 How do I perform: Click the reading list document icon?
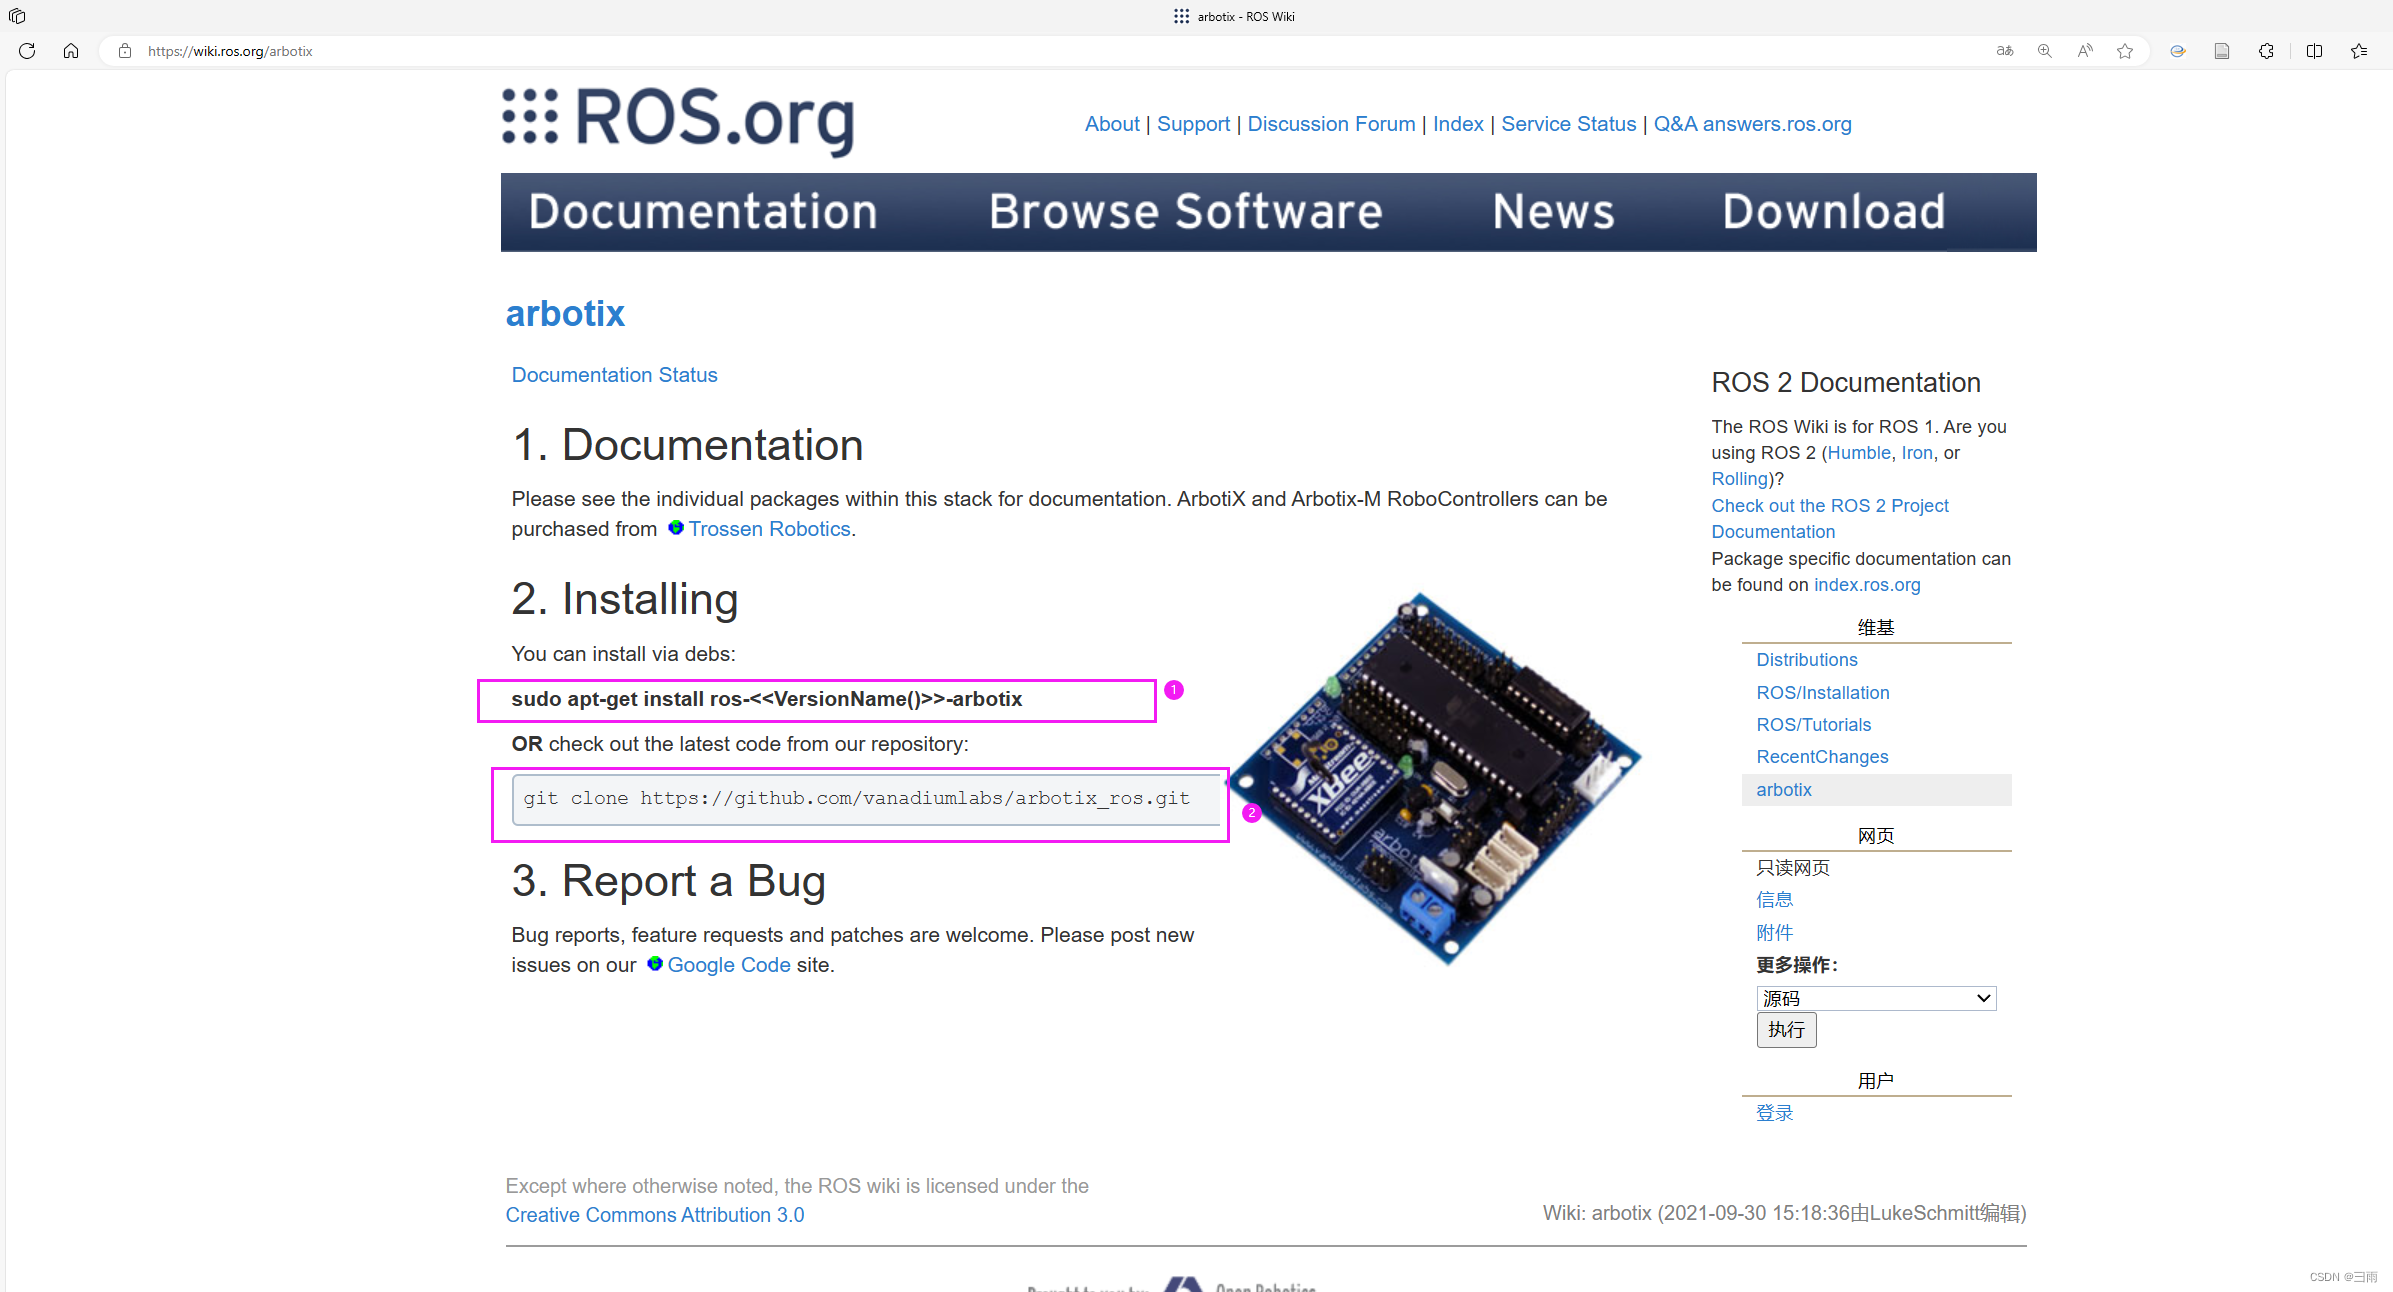tap(2222, 51)
